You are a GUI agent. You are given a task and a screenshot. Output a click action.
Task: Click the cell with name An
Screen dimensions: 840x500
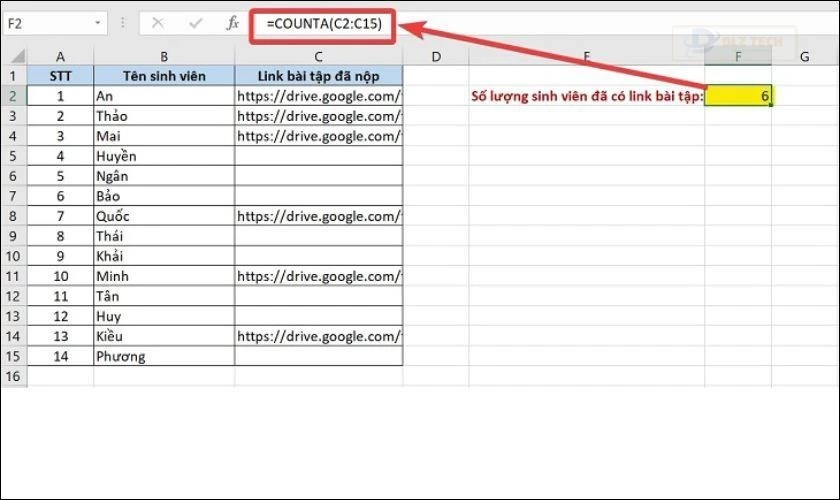click(x=164, y=96)
